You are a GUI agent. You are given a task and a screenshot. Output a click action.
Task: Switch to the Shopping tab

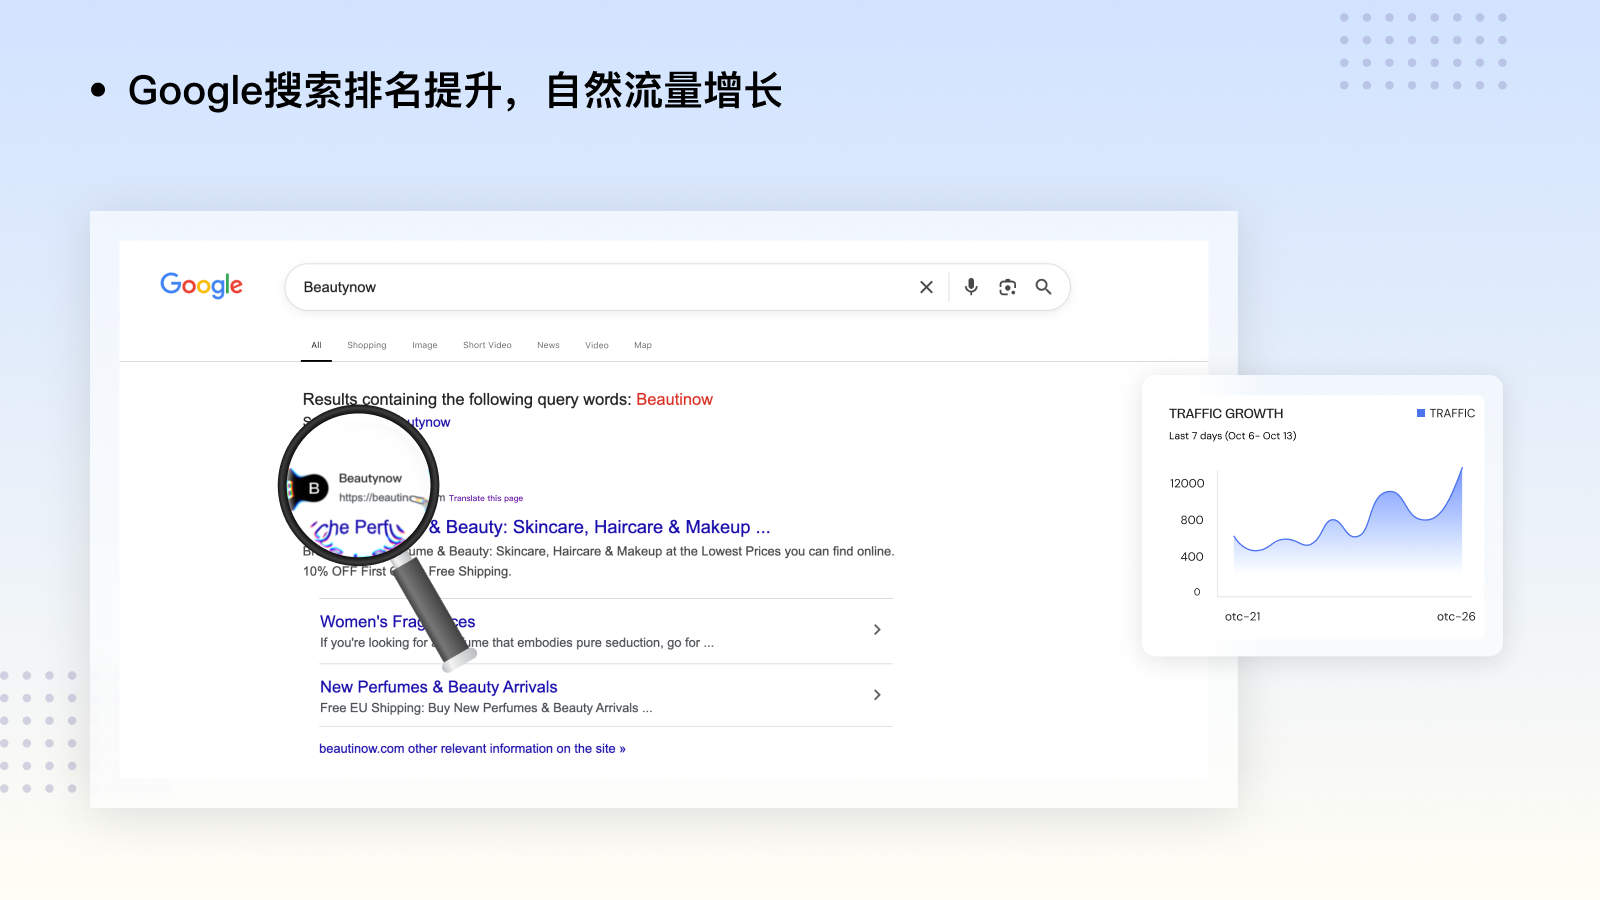tap(367, 345)
